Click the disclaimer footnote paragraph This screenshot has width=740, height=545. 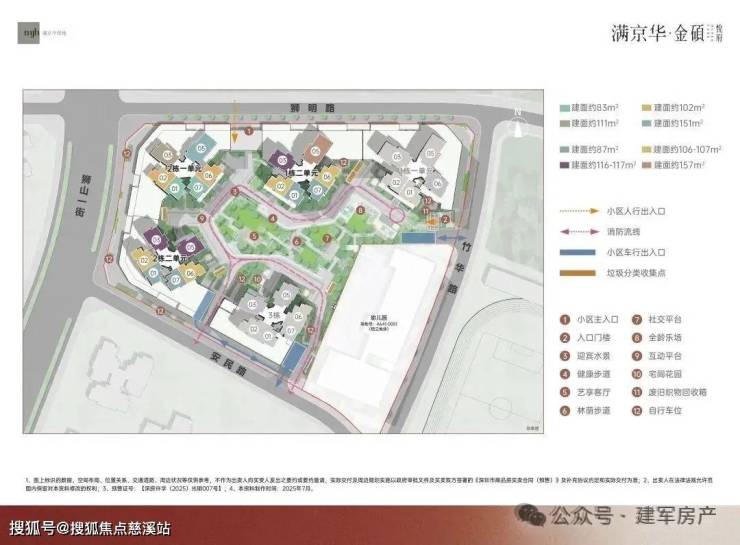[369, 484]
